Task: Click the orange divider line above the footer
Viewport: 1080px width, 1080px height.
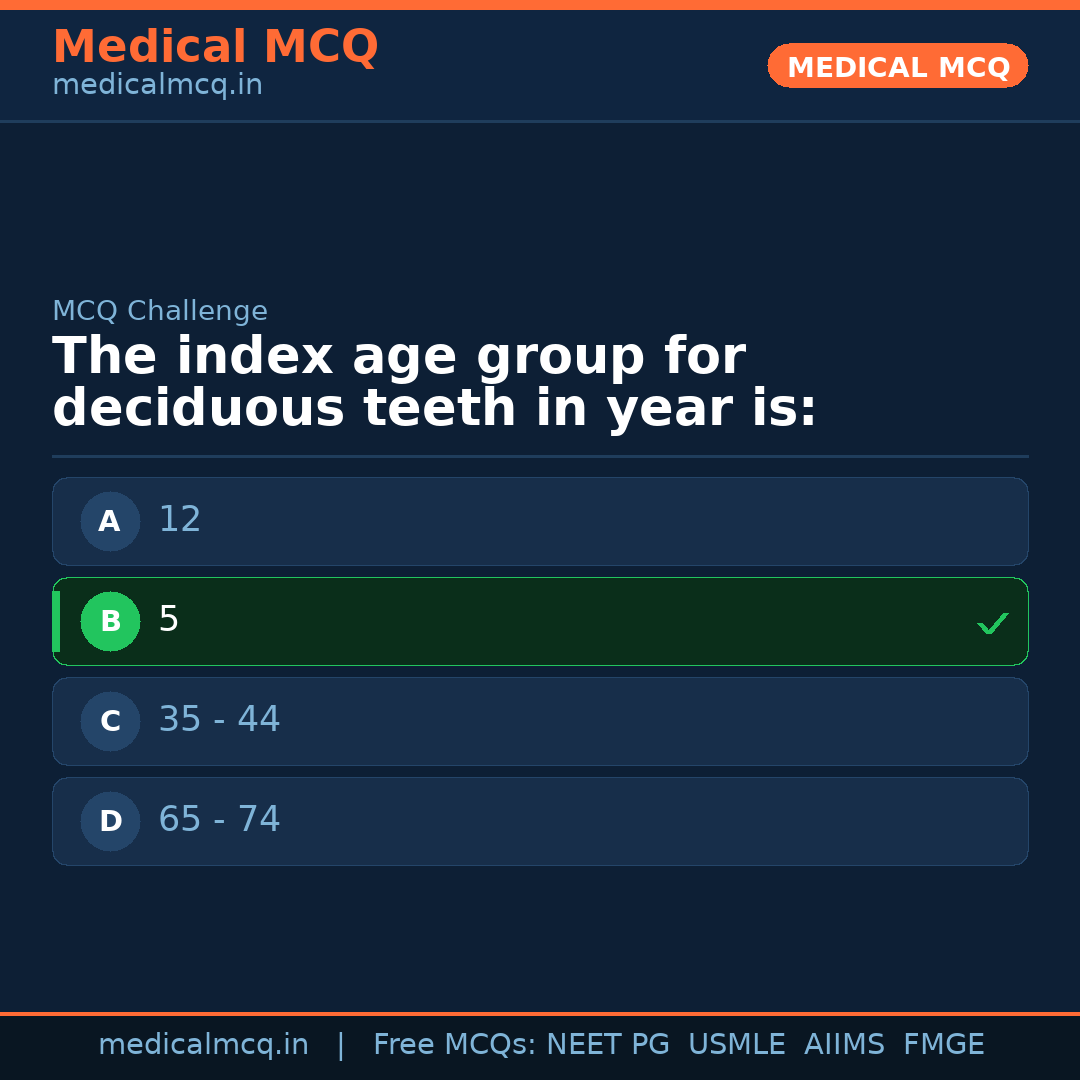Action: coord(540,1012)
